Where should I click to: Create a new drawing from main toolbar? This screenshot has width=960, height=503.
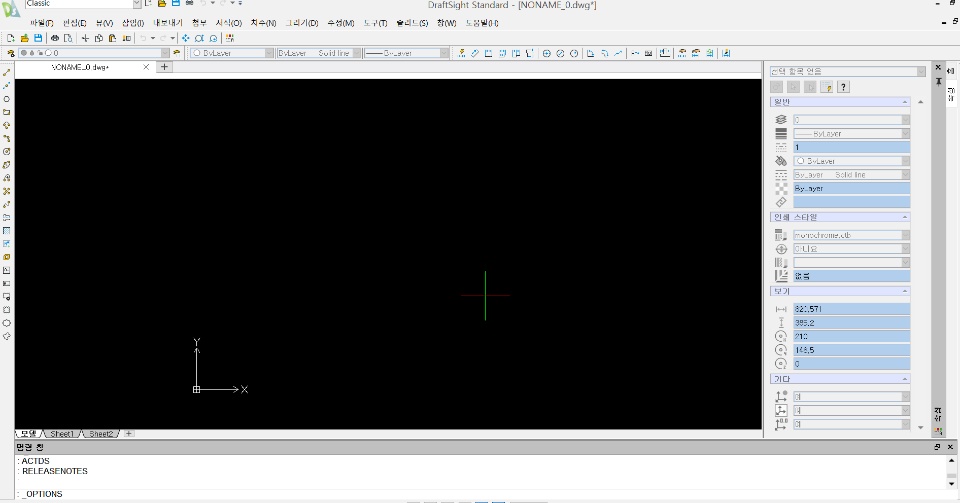(11, 38)
